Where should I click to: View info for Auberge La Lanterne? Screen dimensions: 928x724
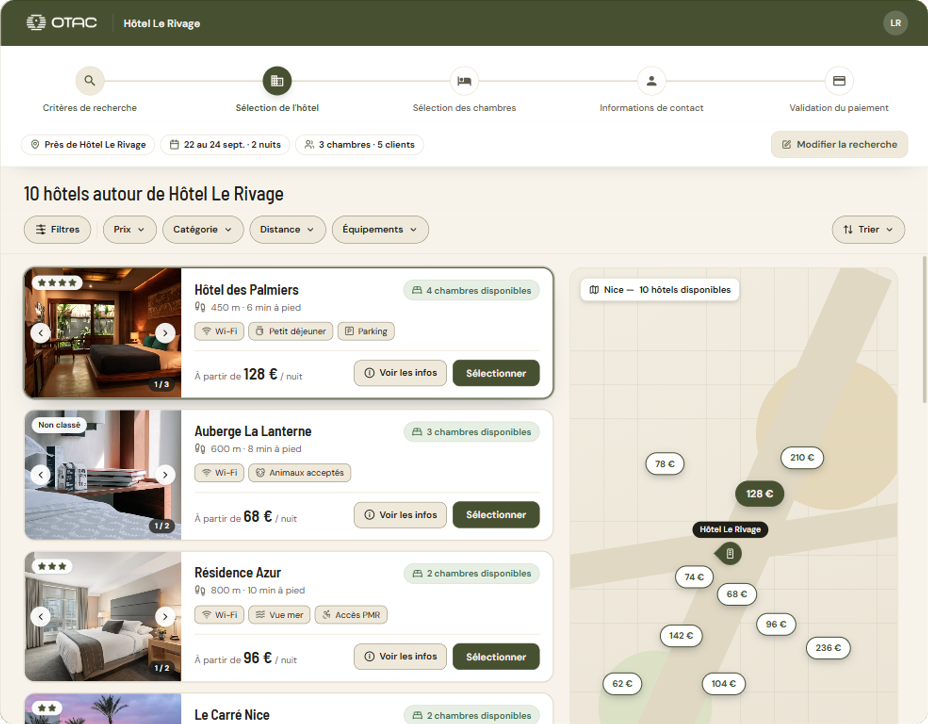tap(400, 515)
